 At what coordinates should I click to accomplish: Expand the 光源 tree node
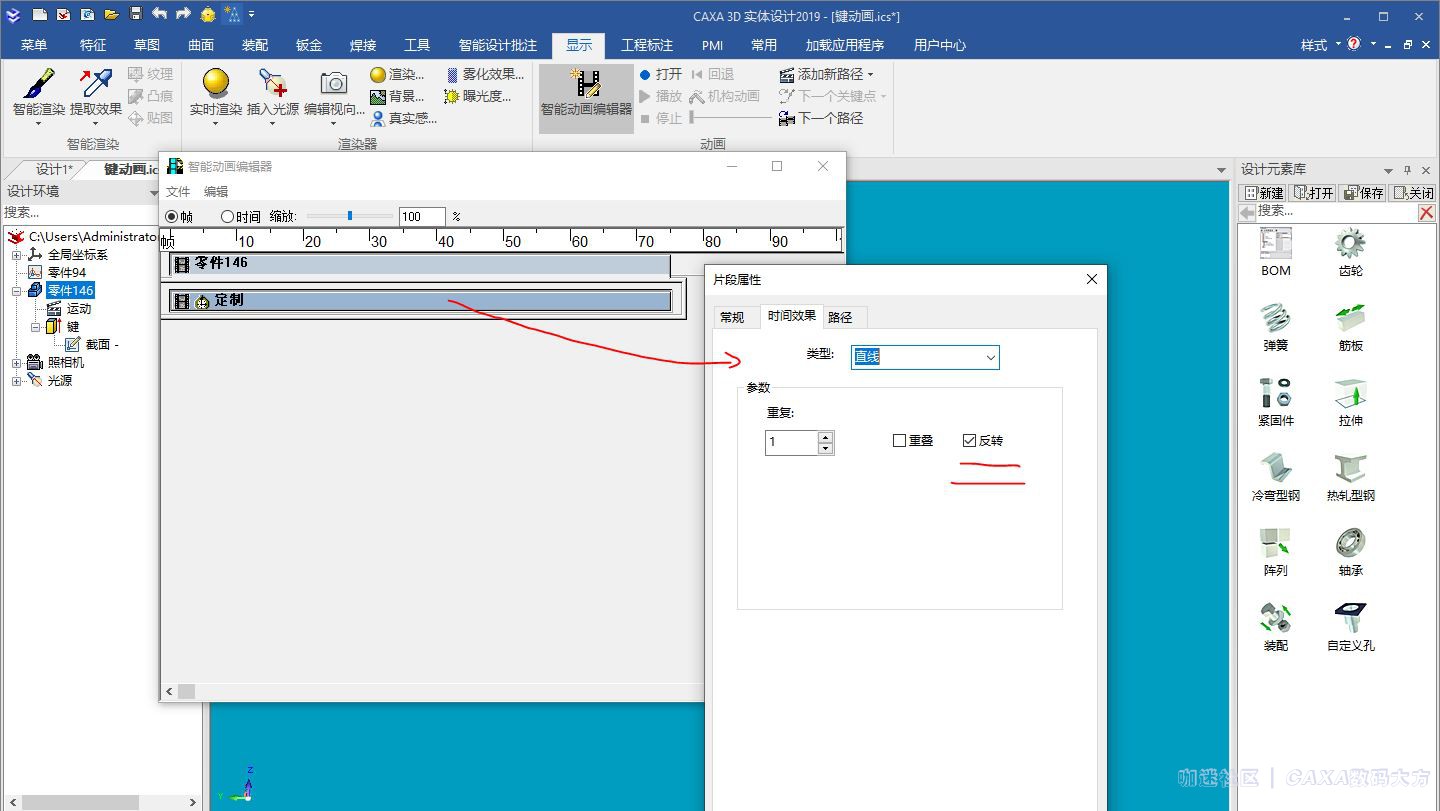tap(17, 381)
